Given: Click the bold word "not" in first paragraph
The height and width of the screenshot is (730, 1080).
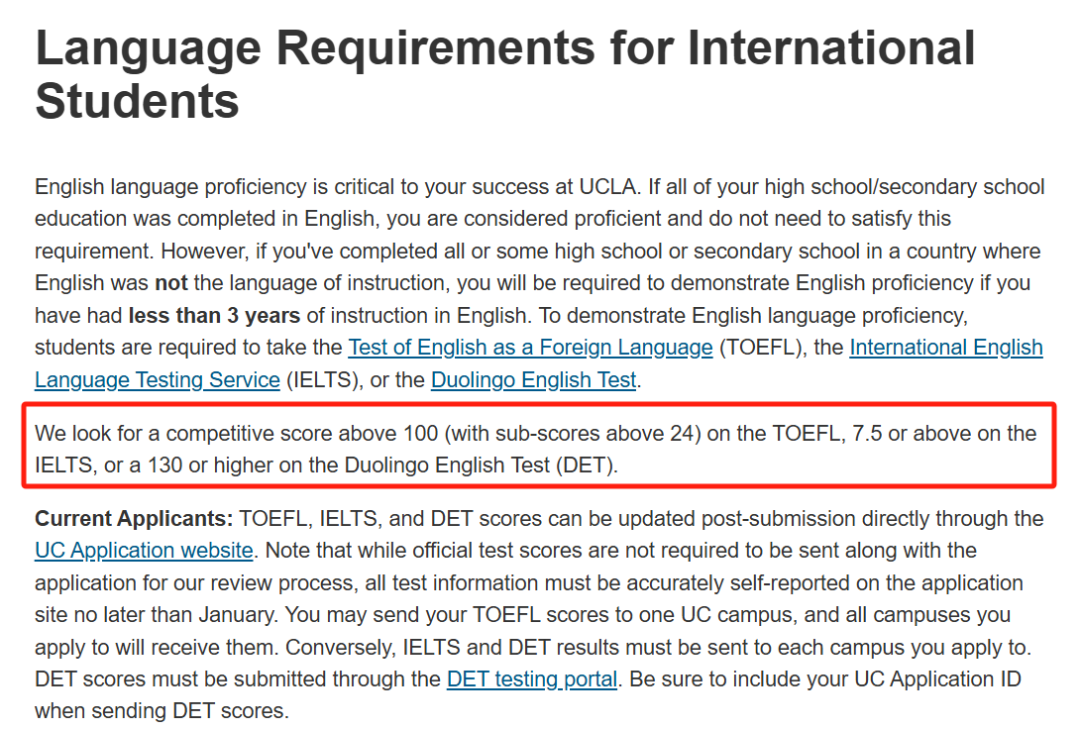Looking at the screenshot, I should point(173,284).
